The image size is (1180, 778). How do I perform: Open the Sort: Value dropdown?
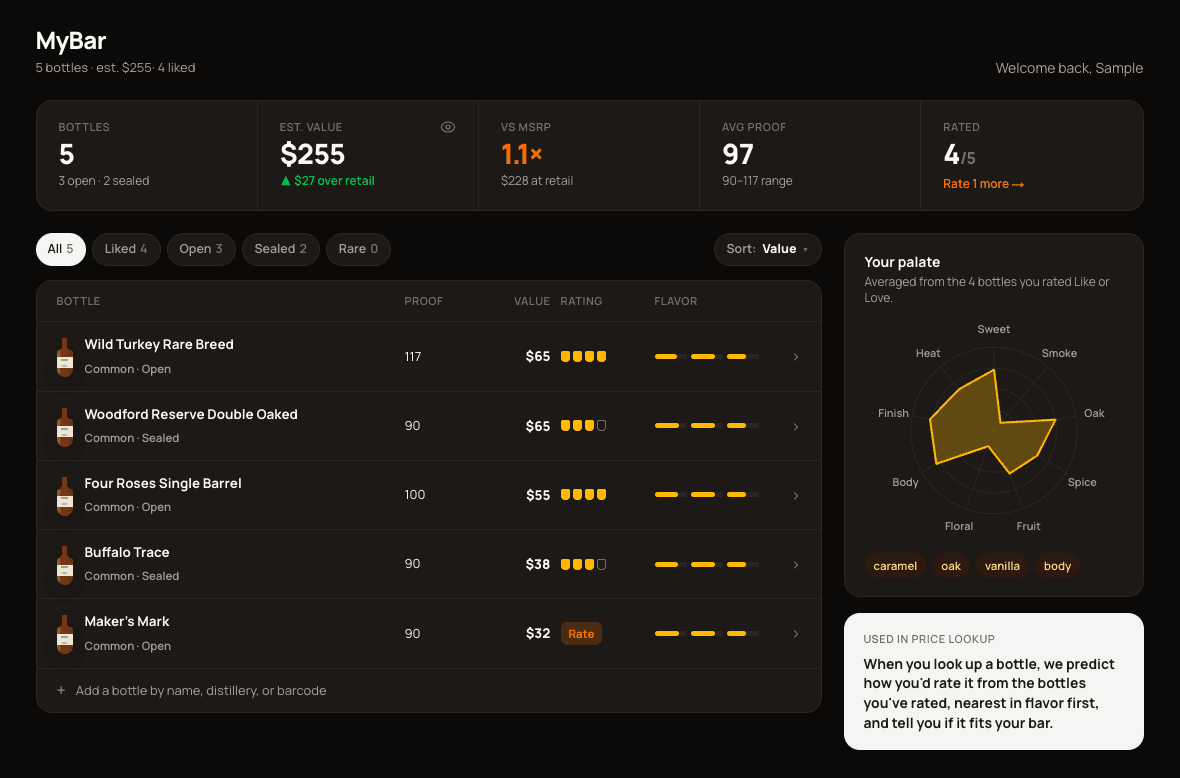(768, 249)
